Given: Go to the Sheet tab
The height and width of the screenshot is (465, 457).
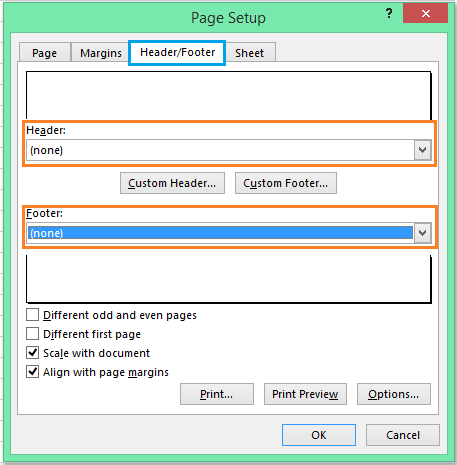Looking at the screenshot, I should (250, 53).
